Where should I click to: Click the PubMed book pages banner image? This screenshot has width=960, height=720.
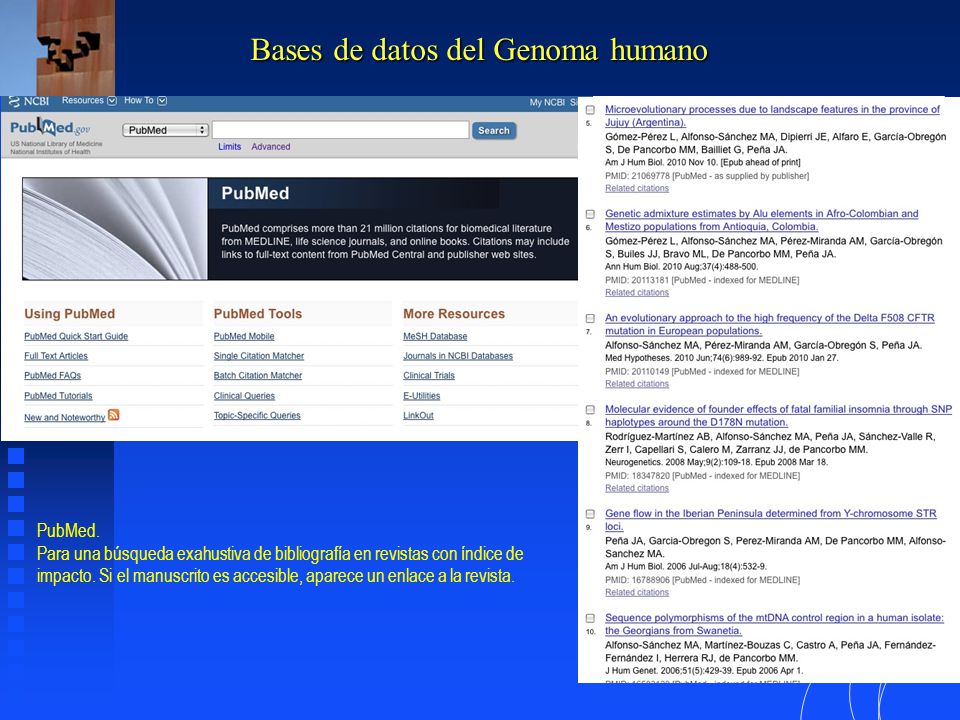tap(115, 229)
